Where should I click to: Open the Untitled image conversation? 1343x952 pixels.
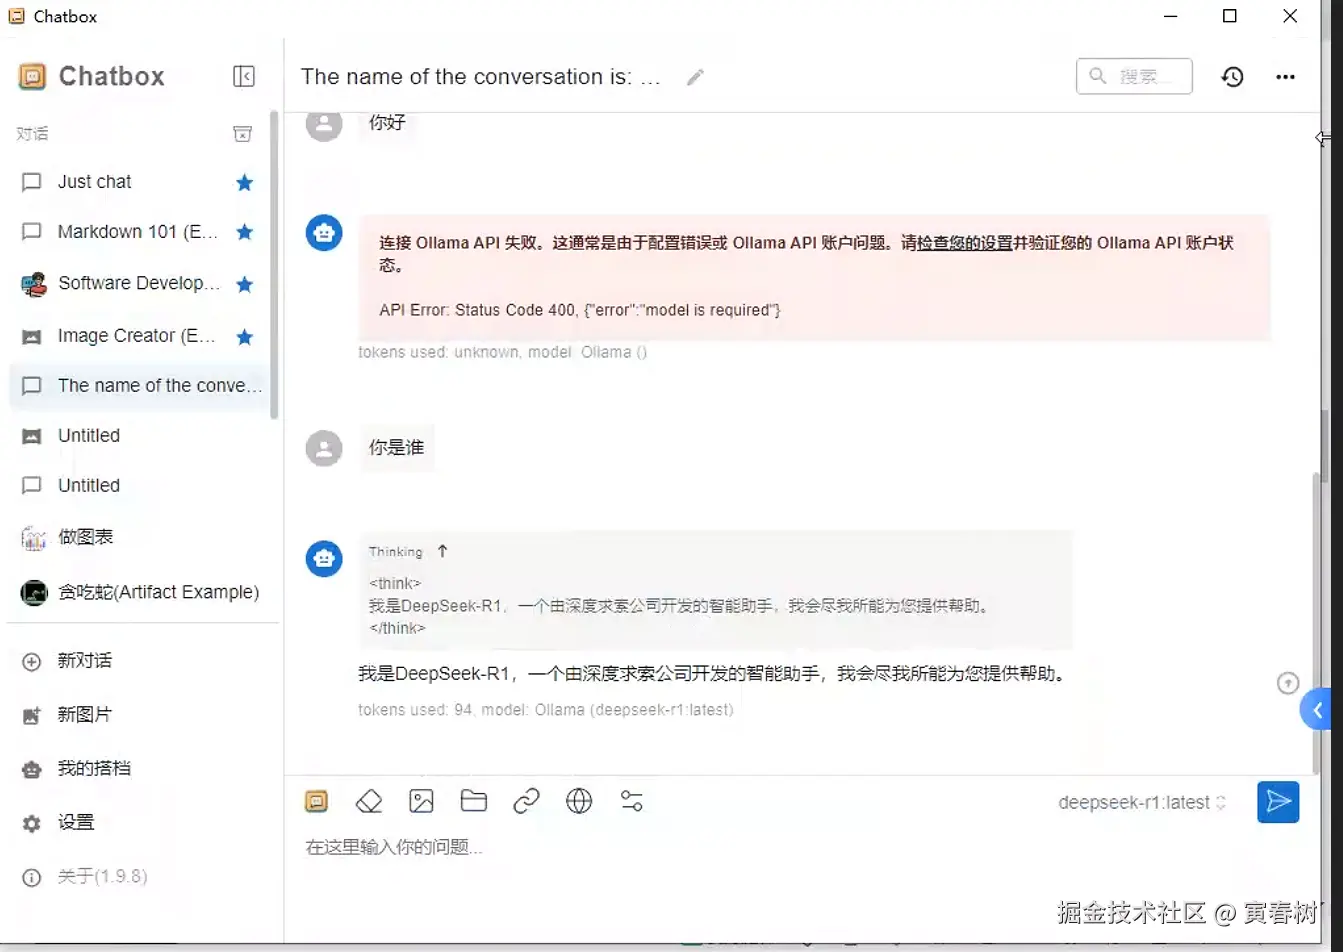point(140,436)
